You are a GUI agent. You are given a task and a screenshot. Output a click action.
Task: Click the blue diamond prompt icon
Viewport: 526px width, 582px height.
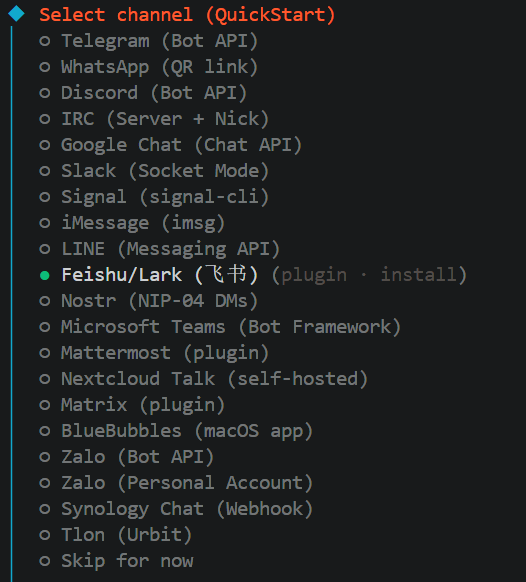pos(16,14)
